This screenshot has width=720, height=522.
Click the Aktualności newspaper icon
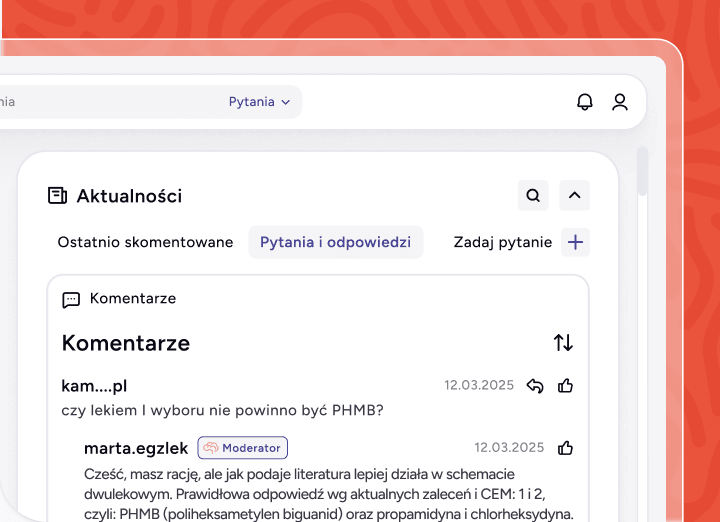57,196
